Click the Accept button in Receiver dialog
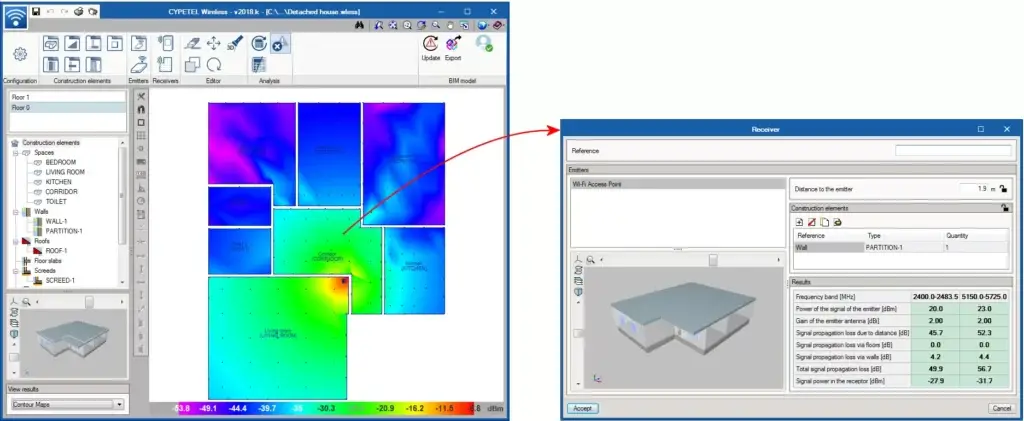Viewport: 1024px width, 421px height. coord(583,408)
